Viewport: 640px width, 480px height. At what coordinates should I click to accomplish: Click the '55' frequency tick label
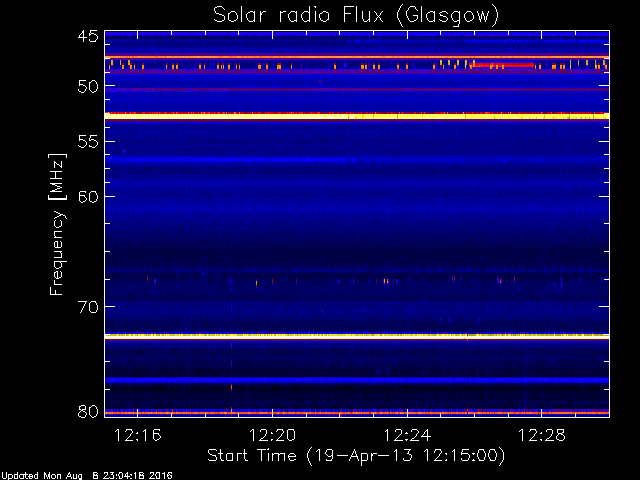coord(88,142)
